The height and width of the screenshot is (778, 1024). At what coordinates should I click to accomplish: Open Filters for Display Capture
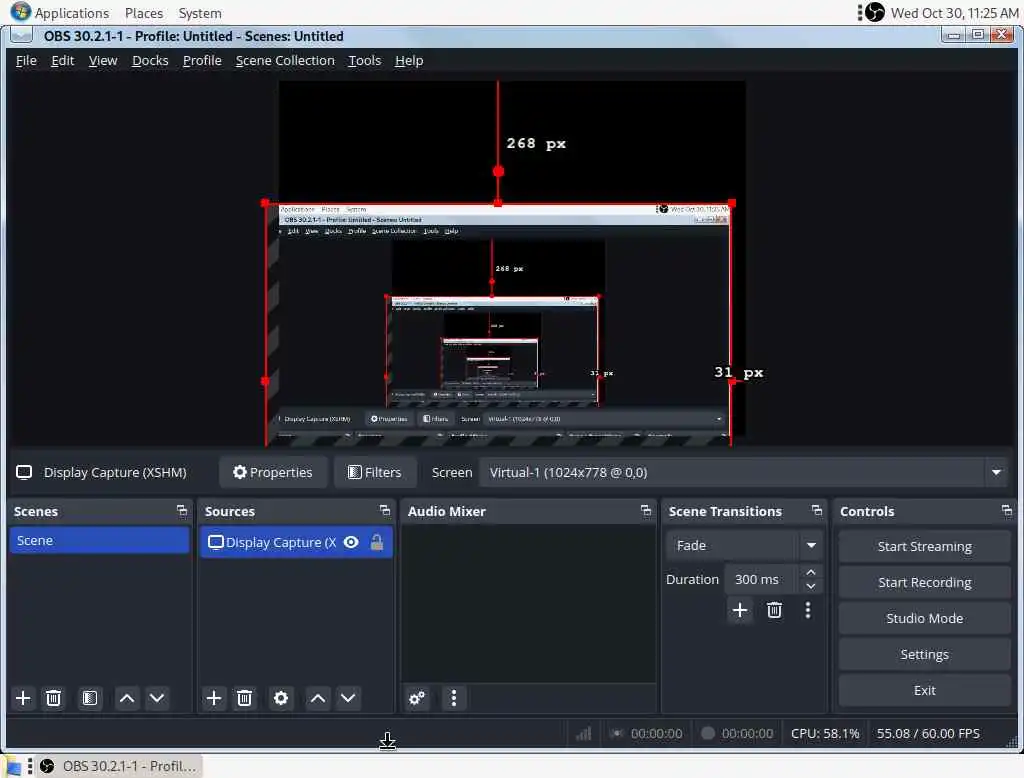[x=375, y=472]
